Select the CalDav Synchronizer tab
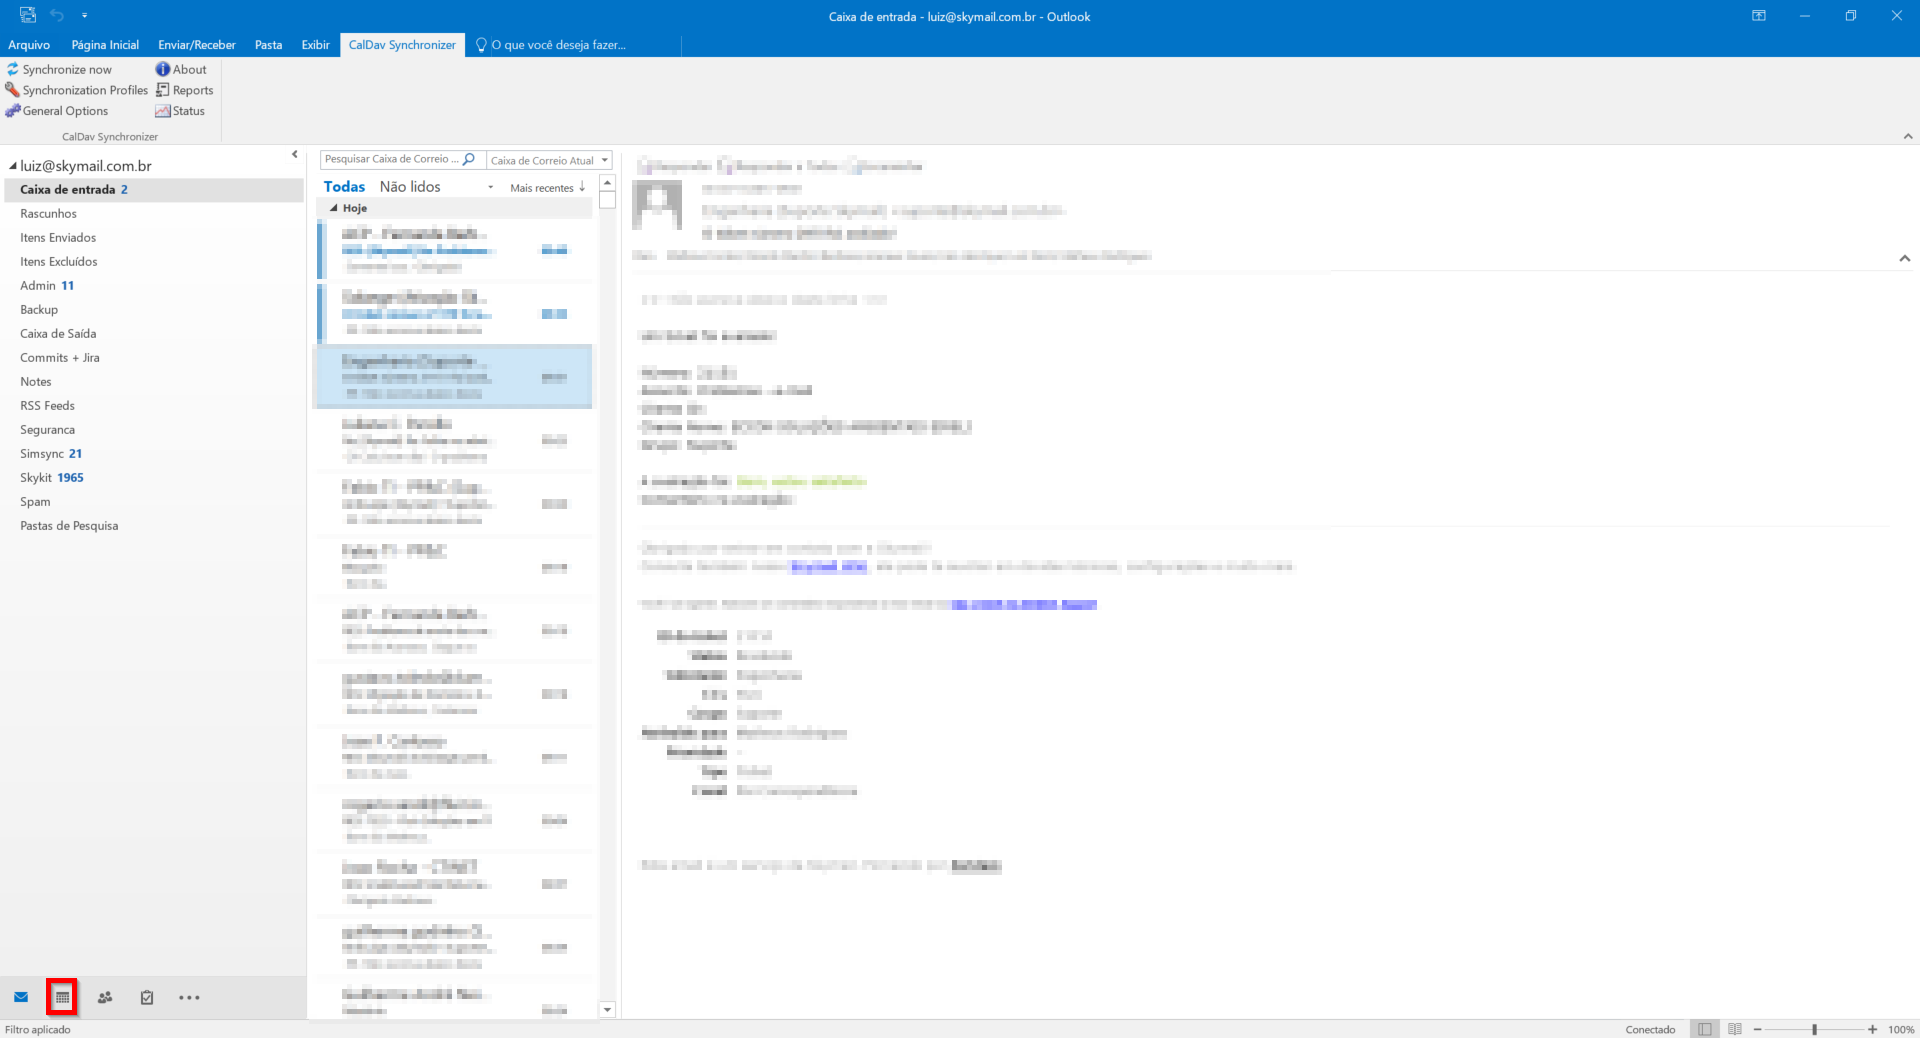This screenshot has width=1920, height=1038. click(402, 45)
